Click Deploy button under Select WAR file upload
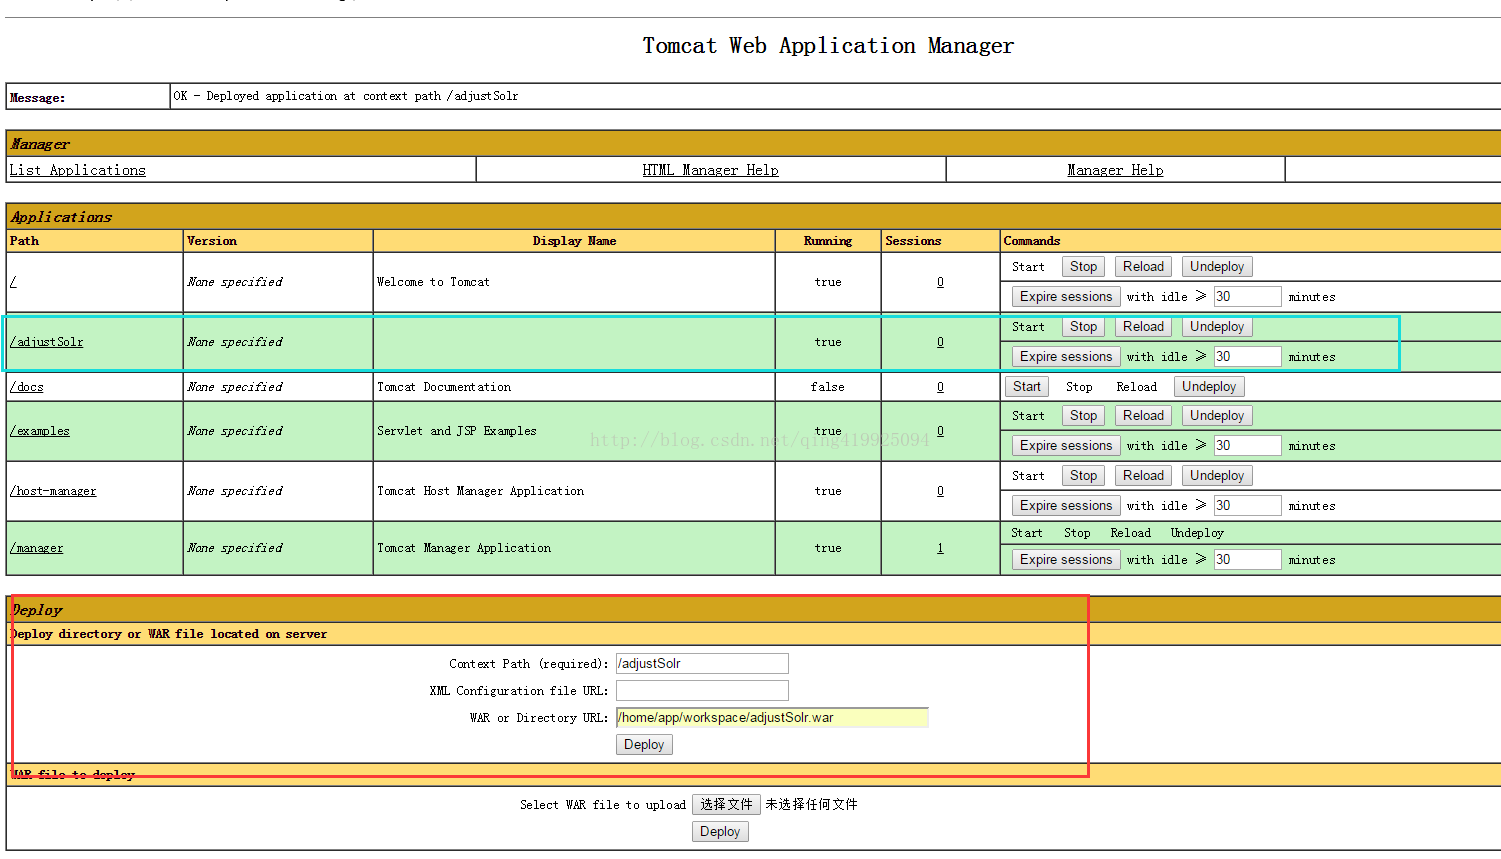 [720, 832]
